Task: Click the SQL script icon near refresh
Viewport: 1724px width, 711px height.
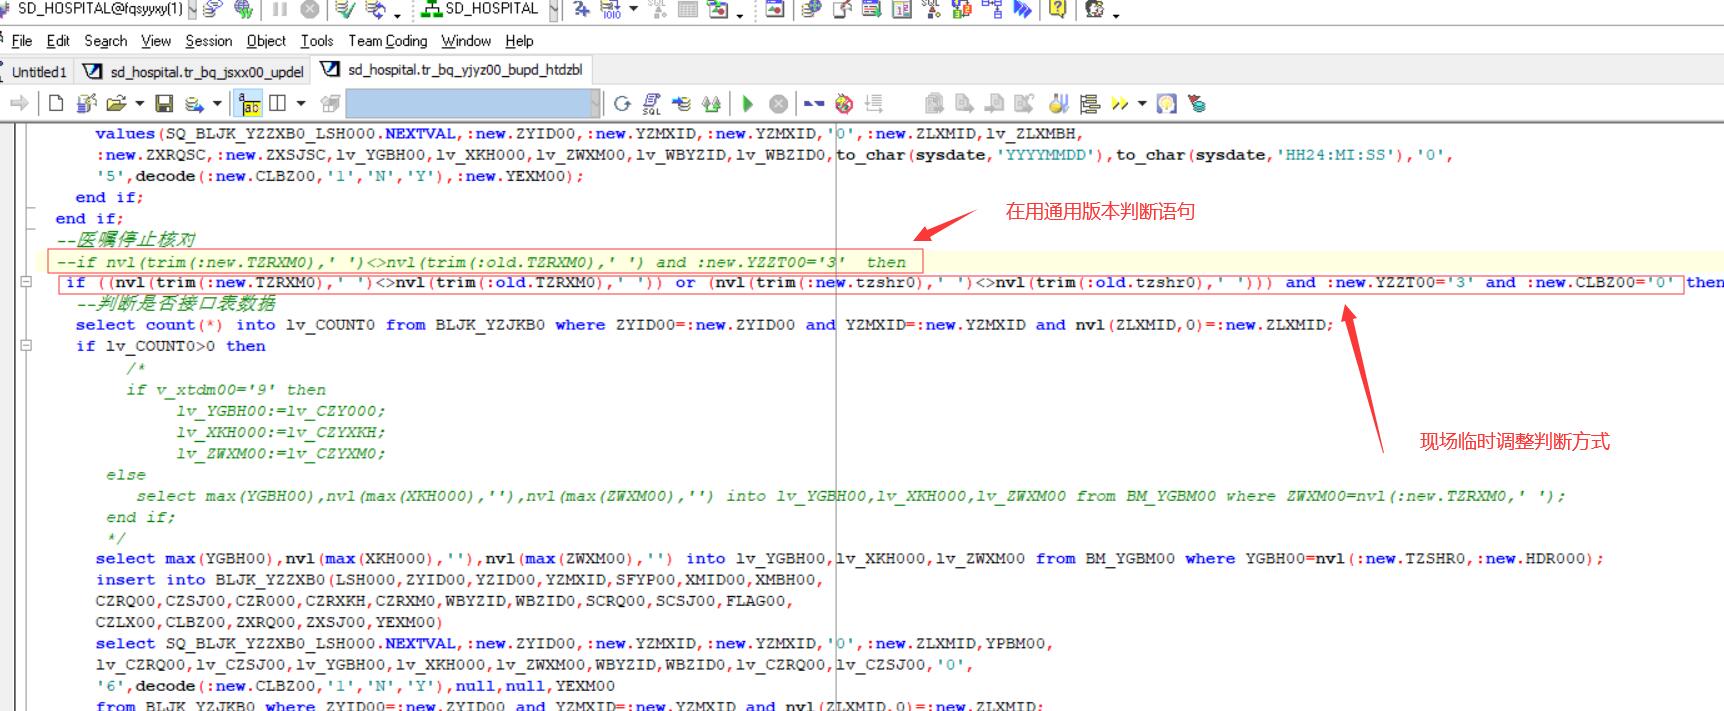Action: point(652,103)
